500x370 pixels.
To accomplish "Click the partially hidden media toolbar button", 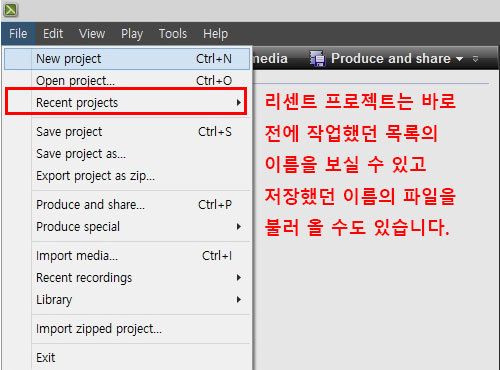I will (x=270, y=59).
